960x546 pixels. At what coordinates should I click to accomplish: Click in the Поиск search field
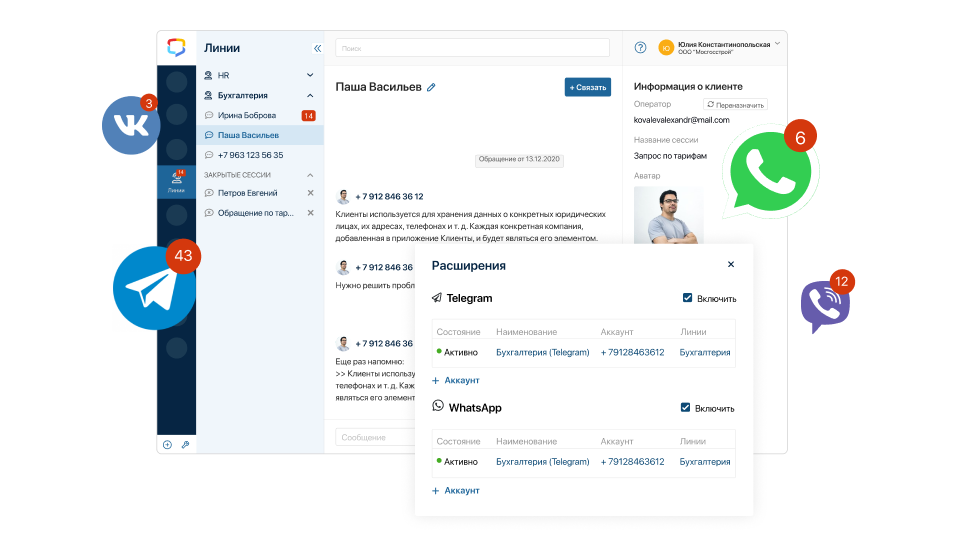[x=472, y=48]
